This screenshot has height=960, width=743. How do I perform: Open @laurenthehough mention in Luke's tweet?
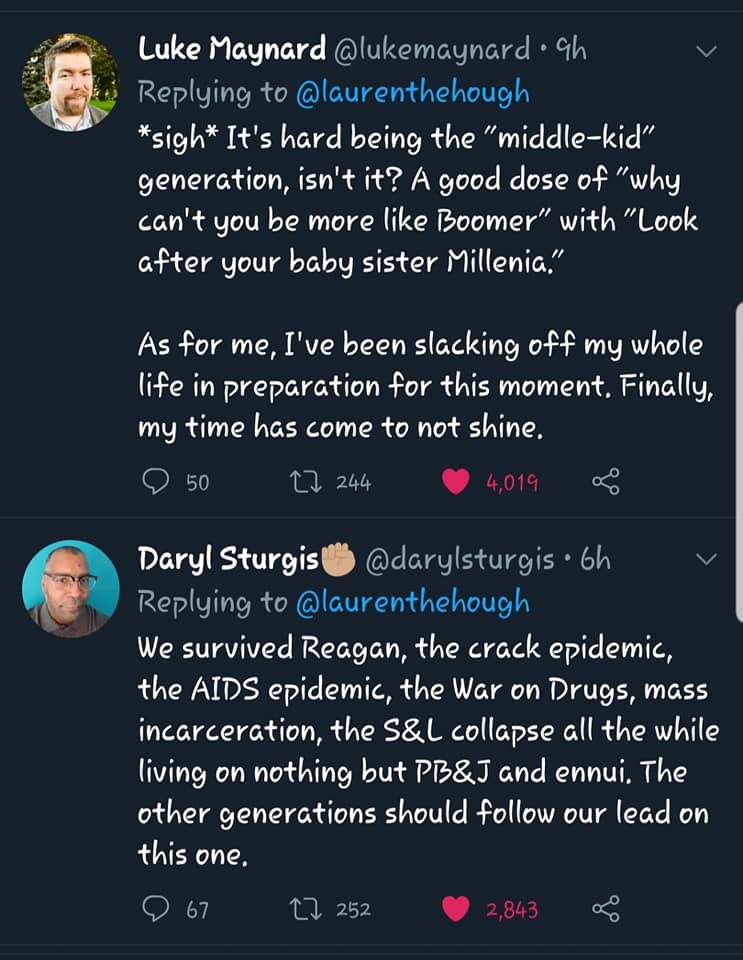412,92
